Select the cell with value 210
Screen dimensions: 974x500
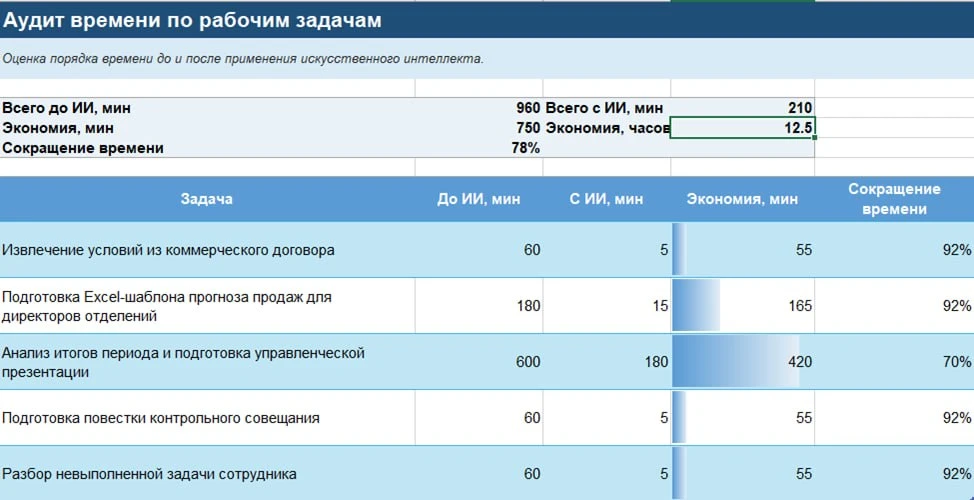[x=743, y=108]
